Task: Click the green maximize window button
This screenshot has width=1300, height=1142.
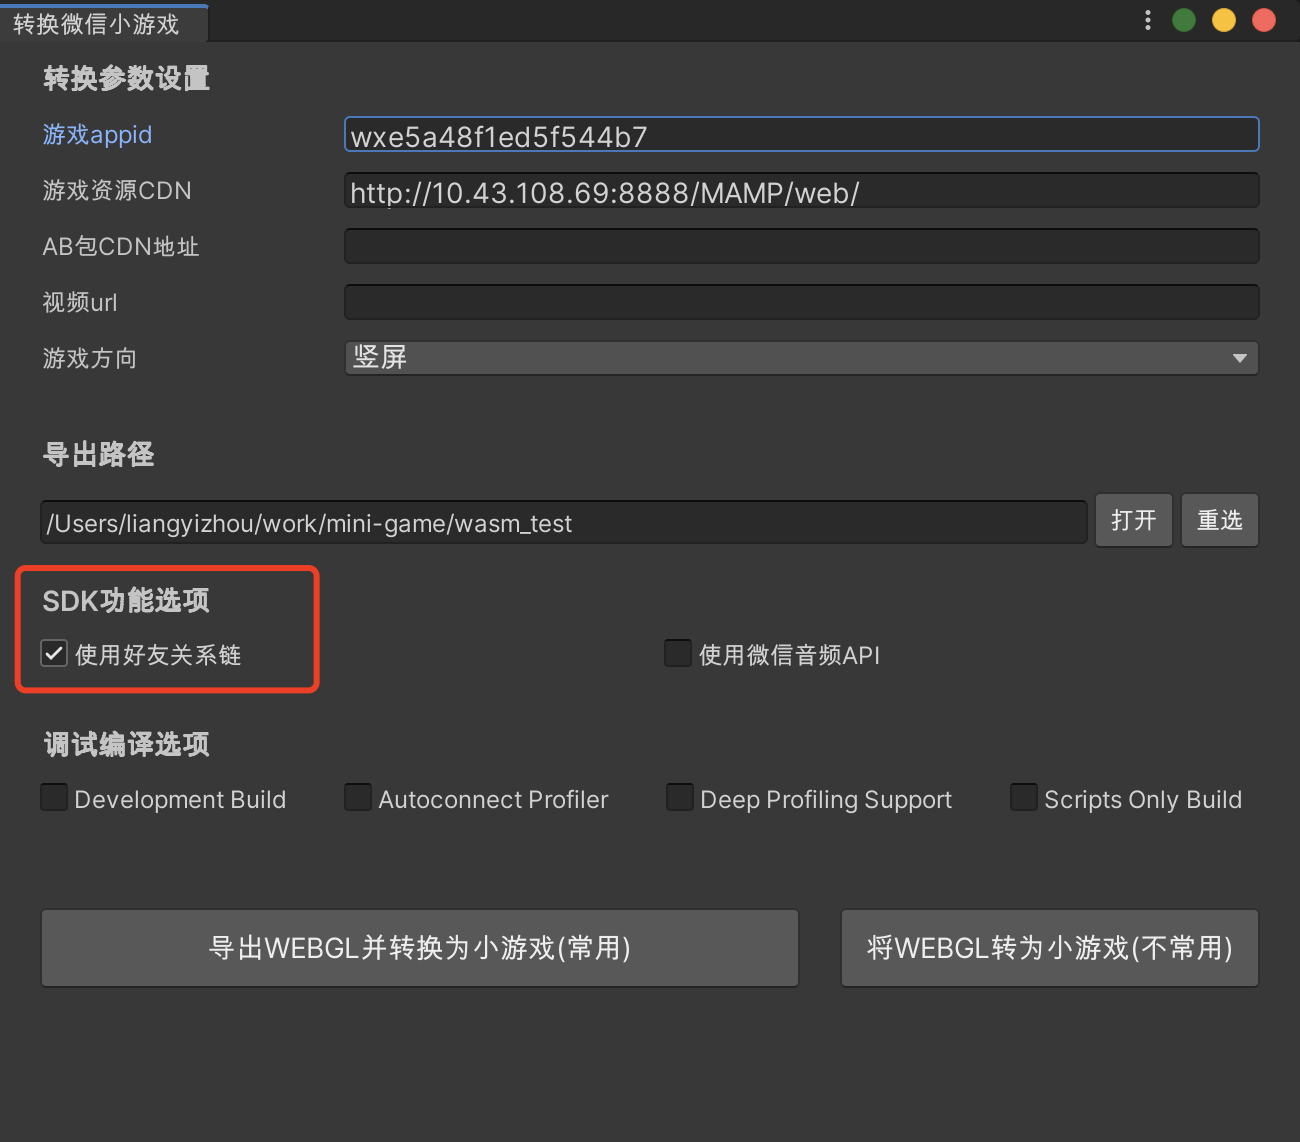Action: (1184, 20)
